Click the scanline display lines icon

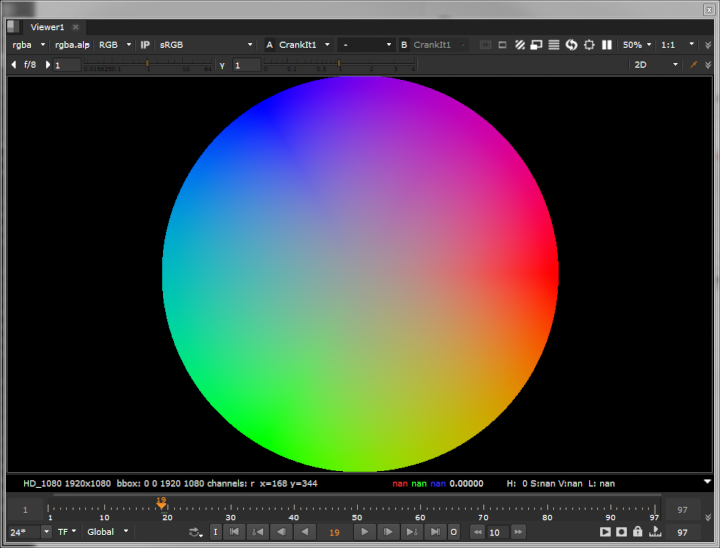coord(554,45)
